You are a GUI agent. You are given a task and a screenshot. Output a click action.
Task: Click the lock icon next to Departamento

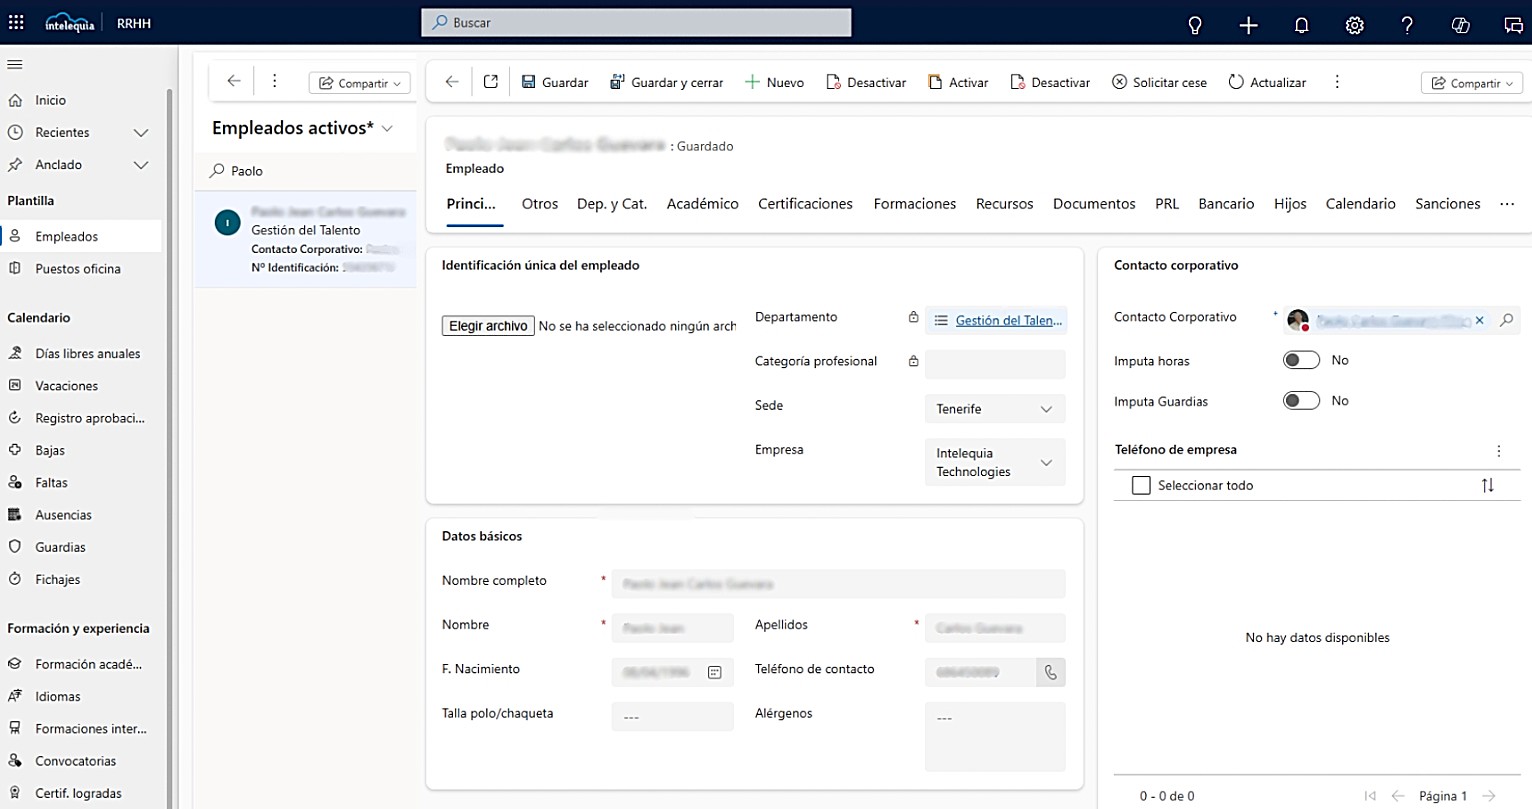tap(913, 316)
